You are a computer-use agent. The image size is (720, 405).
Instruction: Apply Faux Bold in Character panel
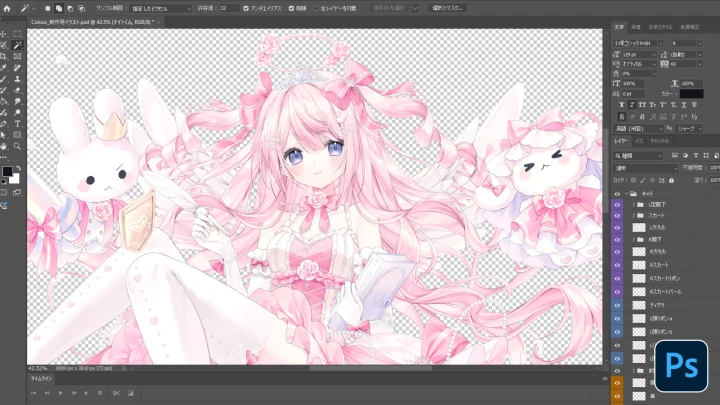(622, 105)
